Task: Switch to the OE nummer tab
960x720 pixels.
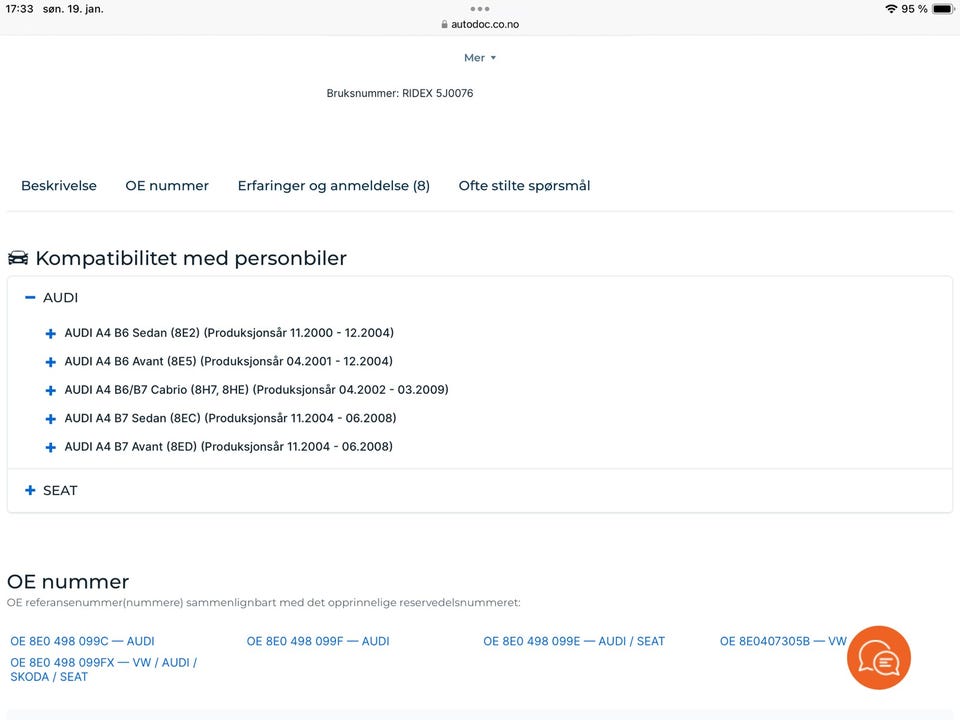Action: [x=166, y=185]
